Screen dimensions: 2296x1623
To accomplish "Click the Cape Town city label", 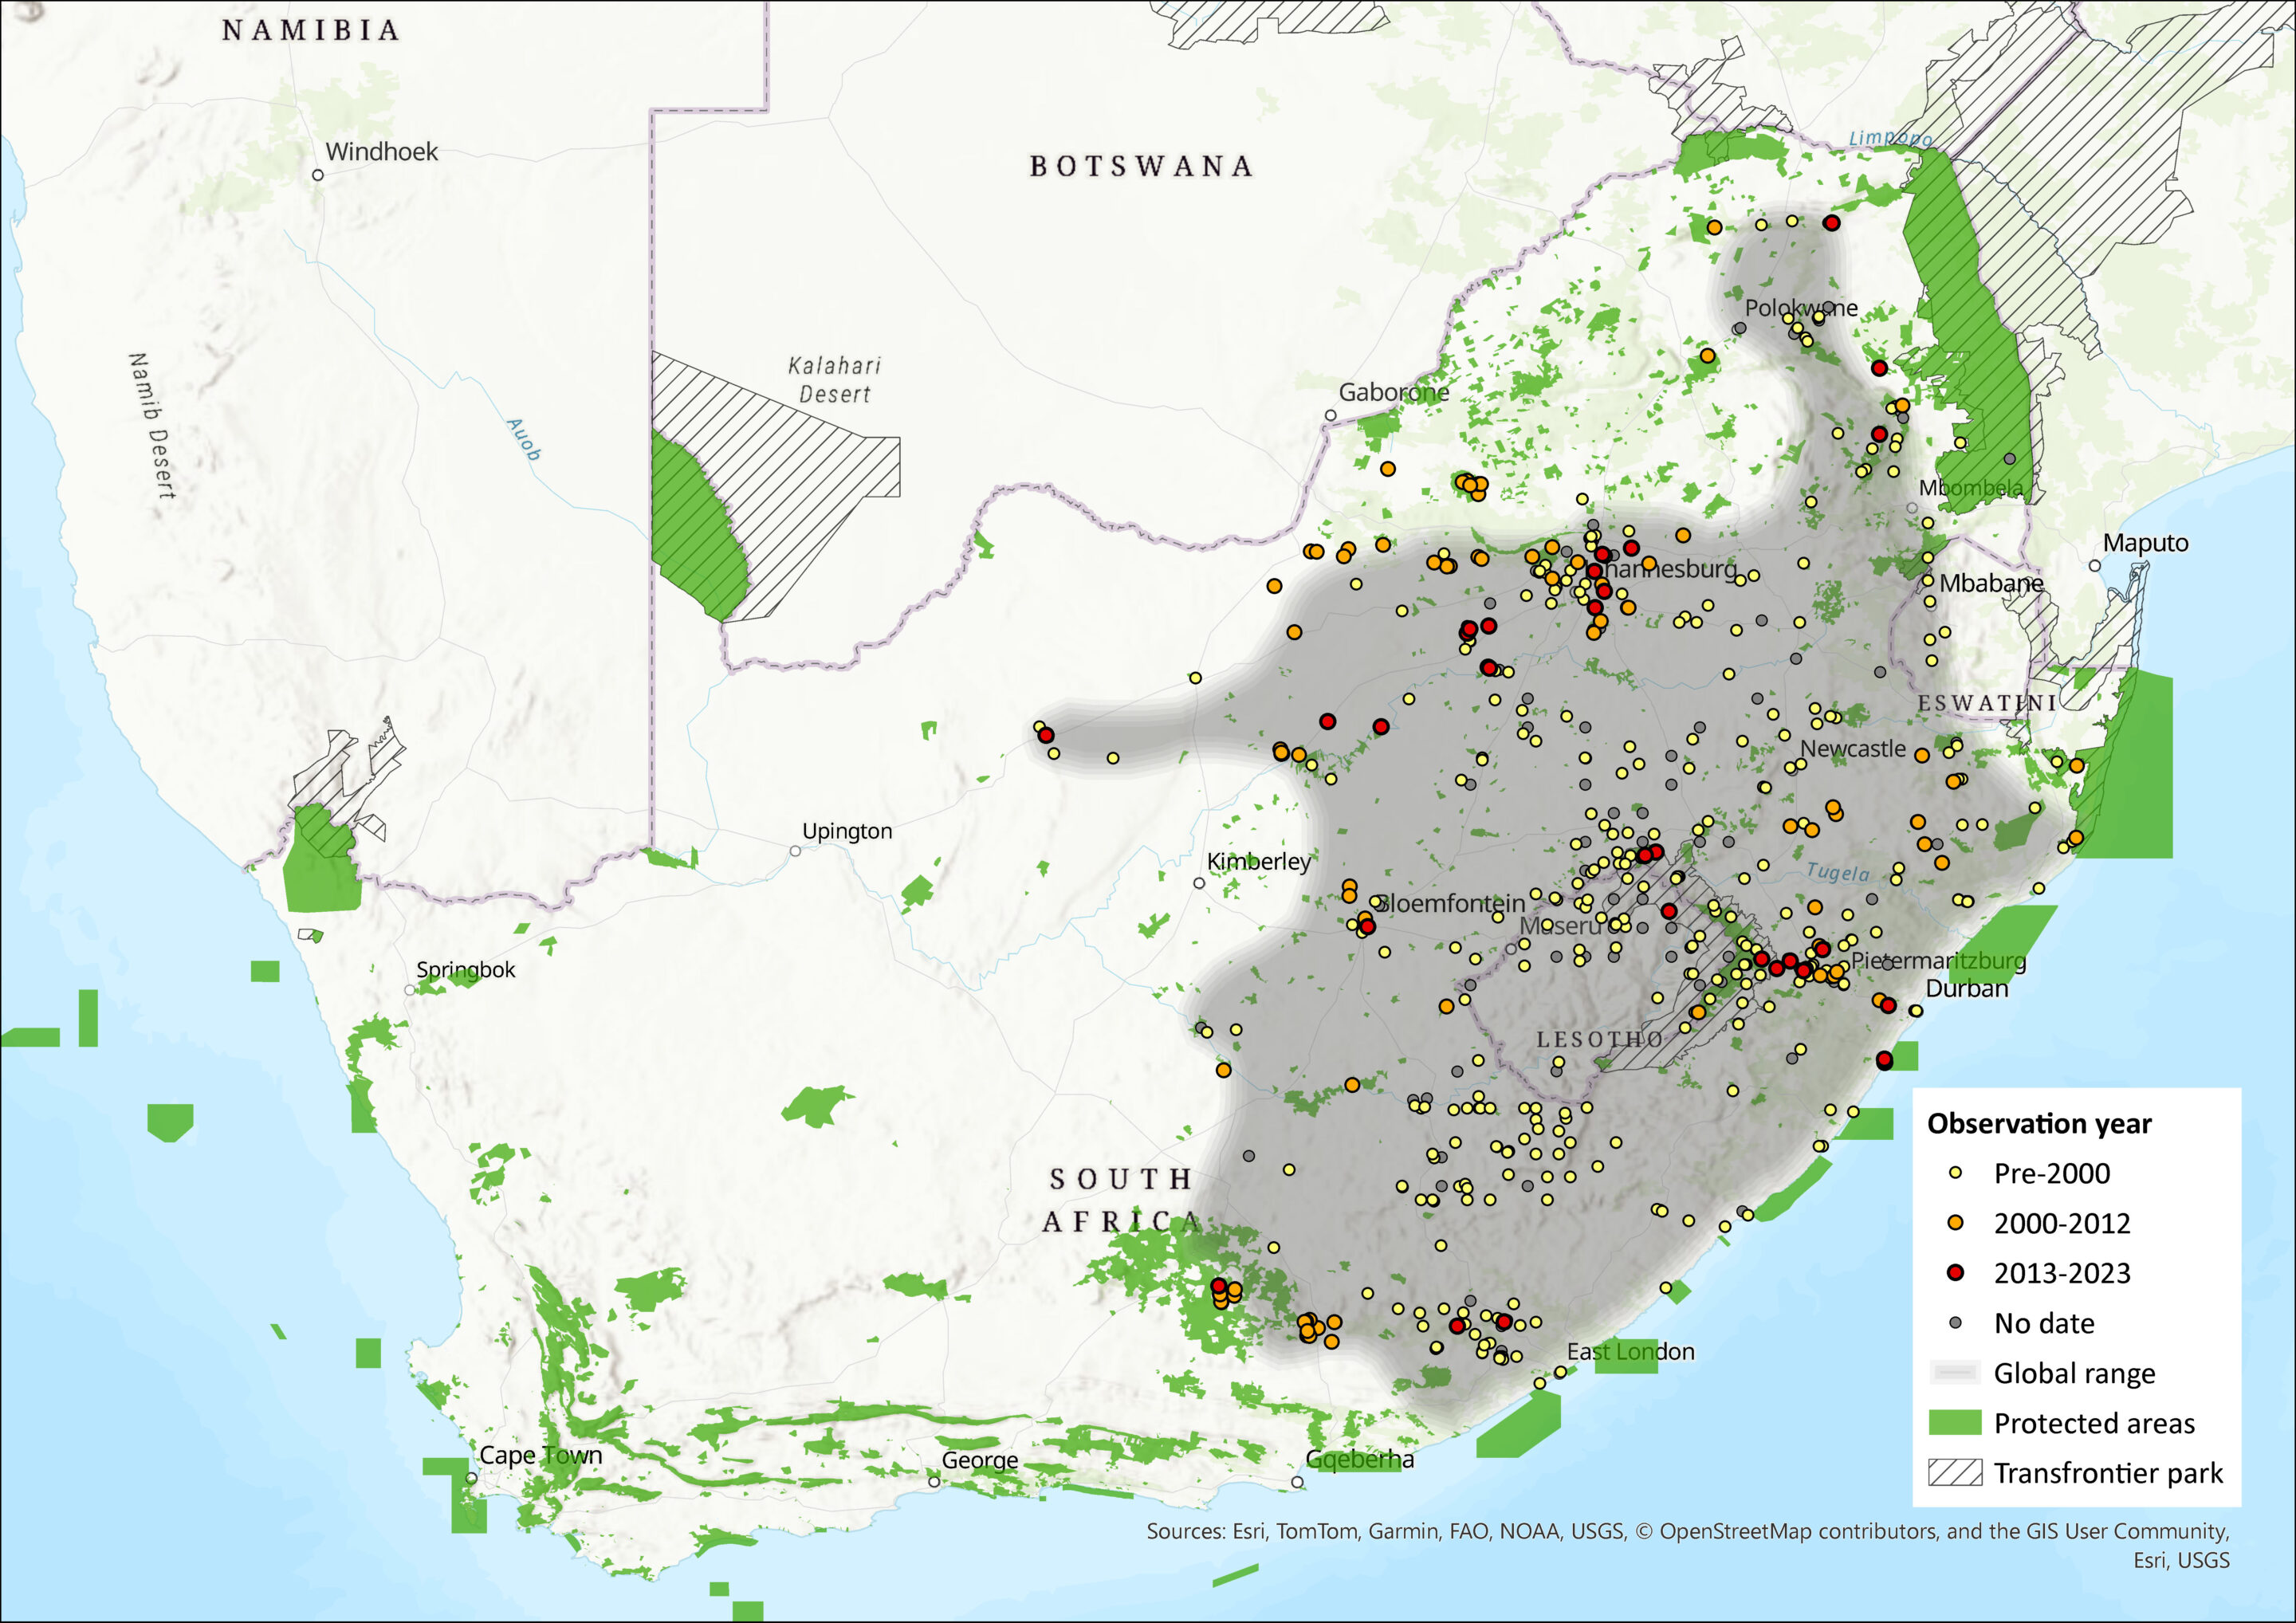I will click(541, 1455).
